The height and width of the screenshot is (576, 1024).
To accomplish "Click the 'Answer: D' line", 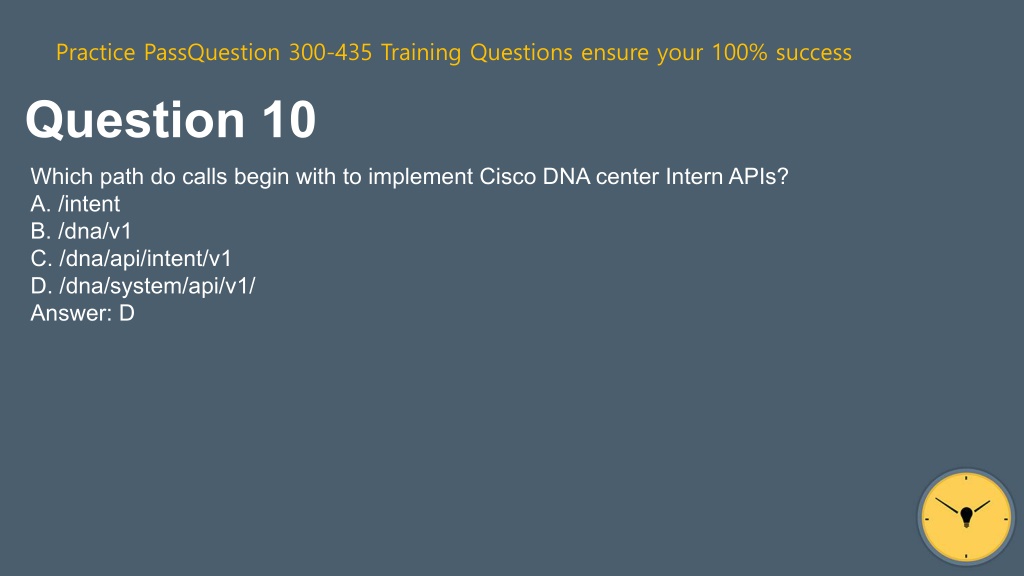I will coord(82,313).
